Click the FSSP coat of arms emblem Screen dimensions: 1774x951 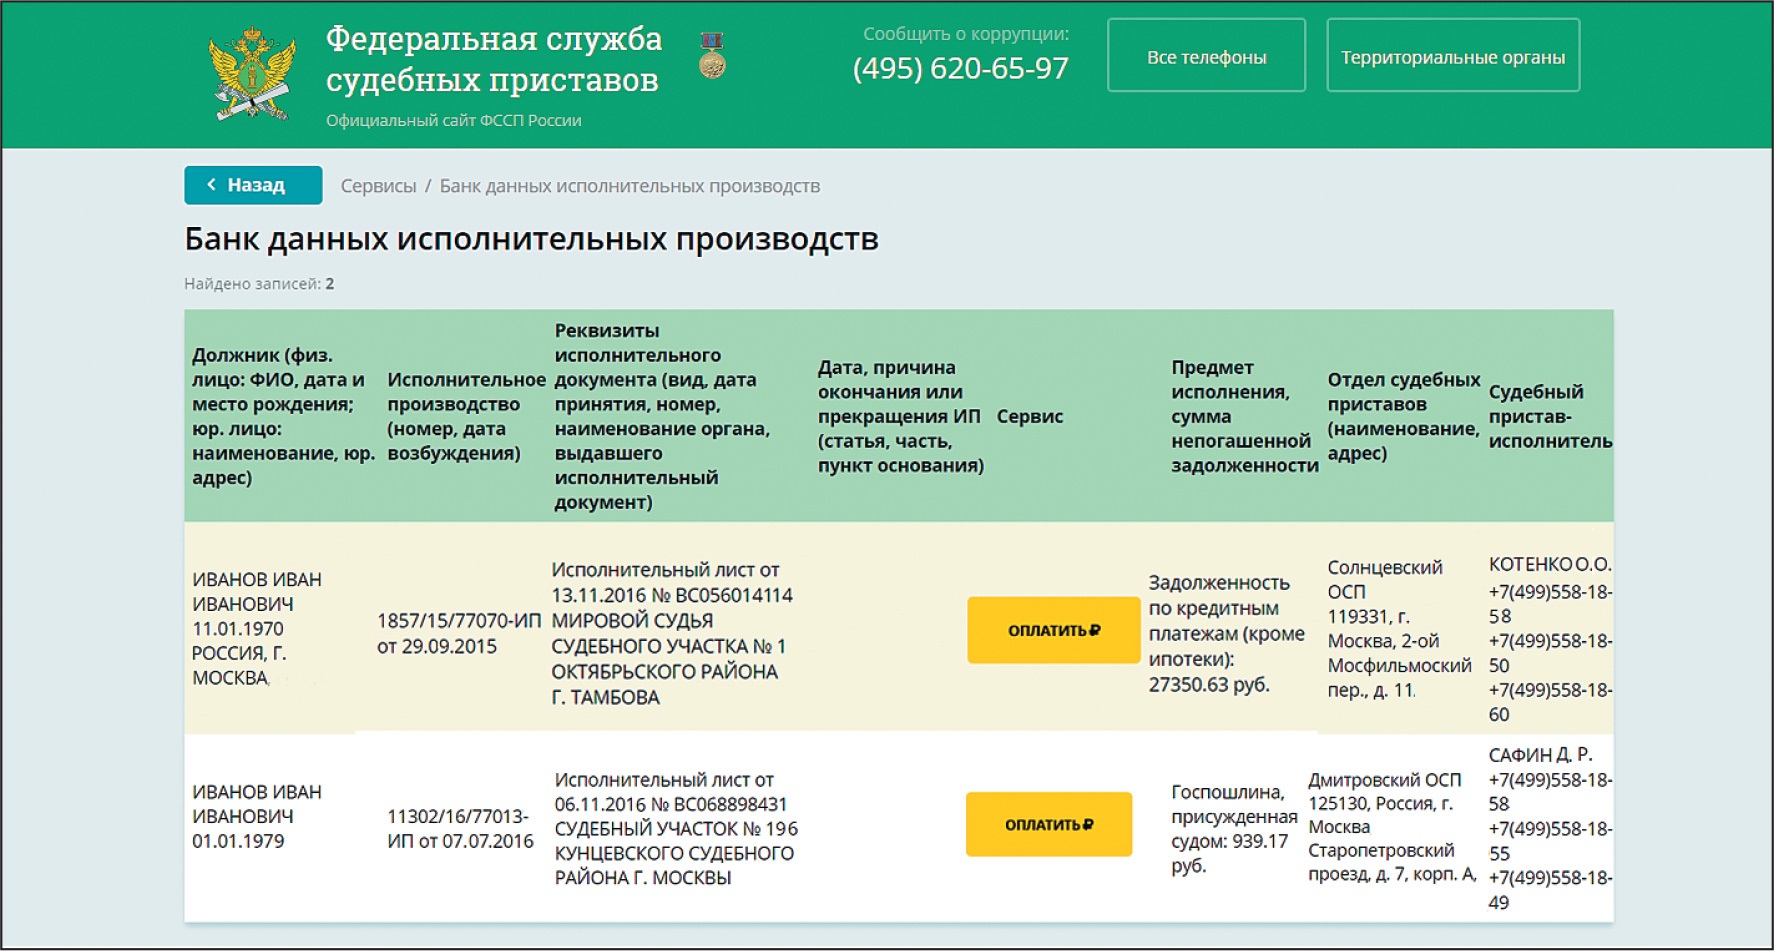click(x=252, y=75)
